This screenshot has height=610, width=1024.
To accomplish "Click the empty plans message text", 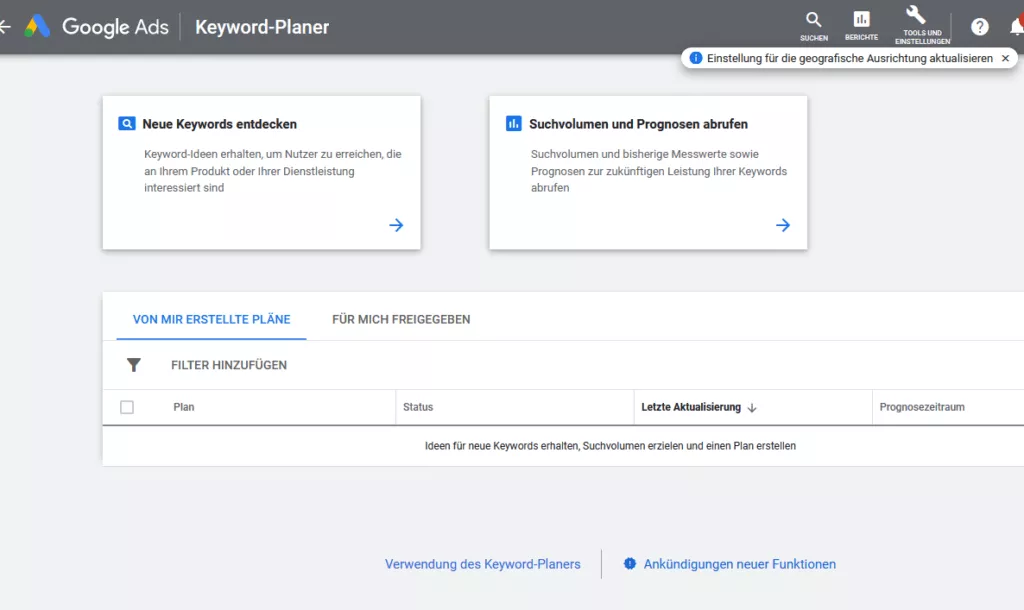I will coord(610,446).
